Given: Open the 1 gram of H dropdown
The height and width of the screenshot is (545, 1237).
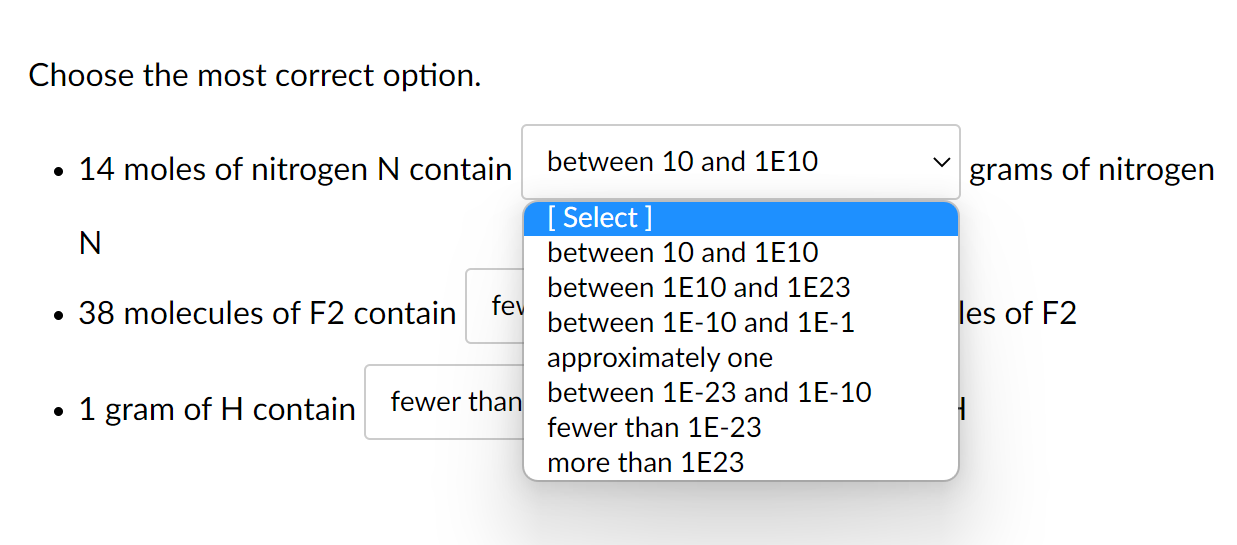Looking at the screenshot, I should pyautogui.click(x=443, y=402).
